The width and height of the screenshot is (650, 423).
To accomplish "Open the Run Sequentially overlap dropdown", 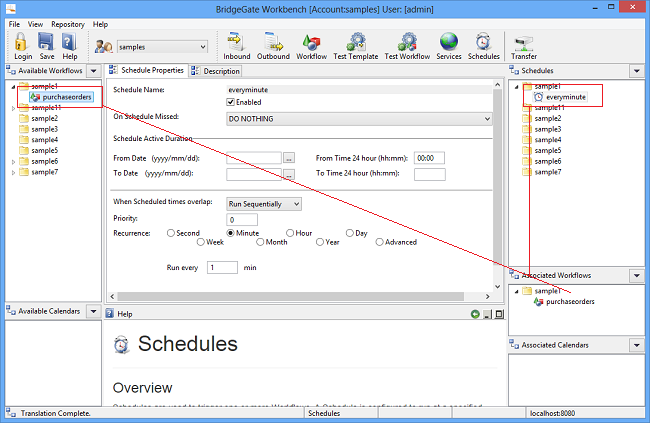I will pyautogui.click(x=296, y=204).
